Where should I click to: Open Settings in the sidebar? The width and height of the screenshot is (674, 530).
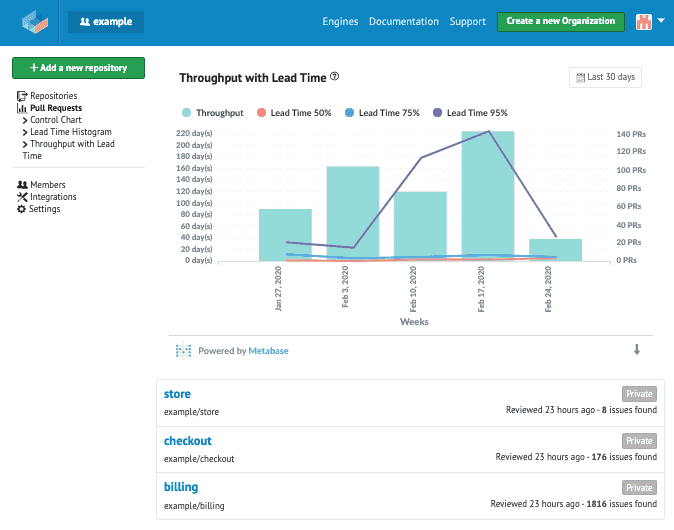point(44,209)
